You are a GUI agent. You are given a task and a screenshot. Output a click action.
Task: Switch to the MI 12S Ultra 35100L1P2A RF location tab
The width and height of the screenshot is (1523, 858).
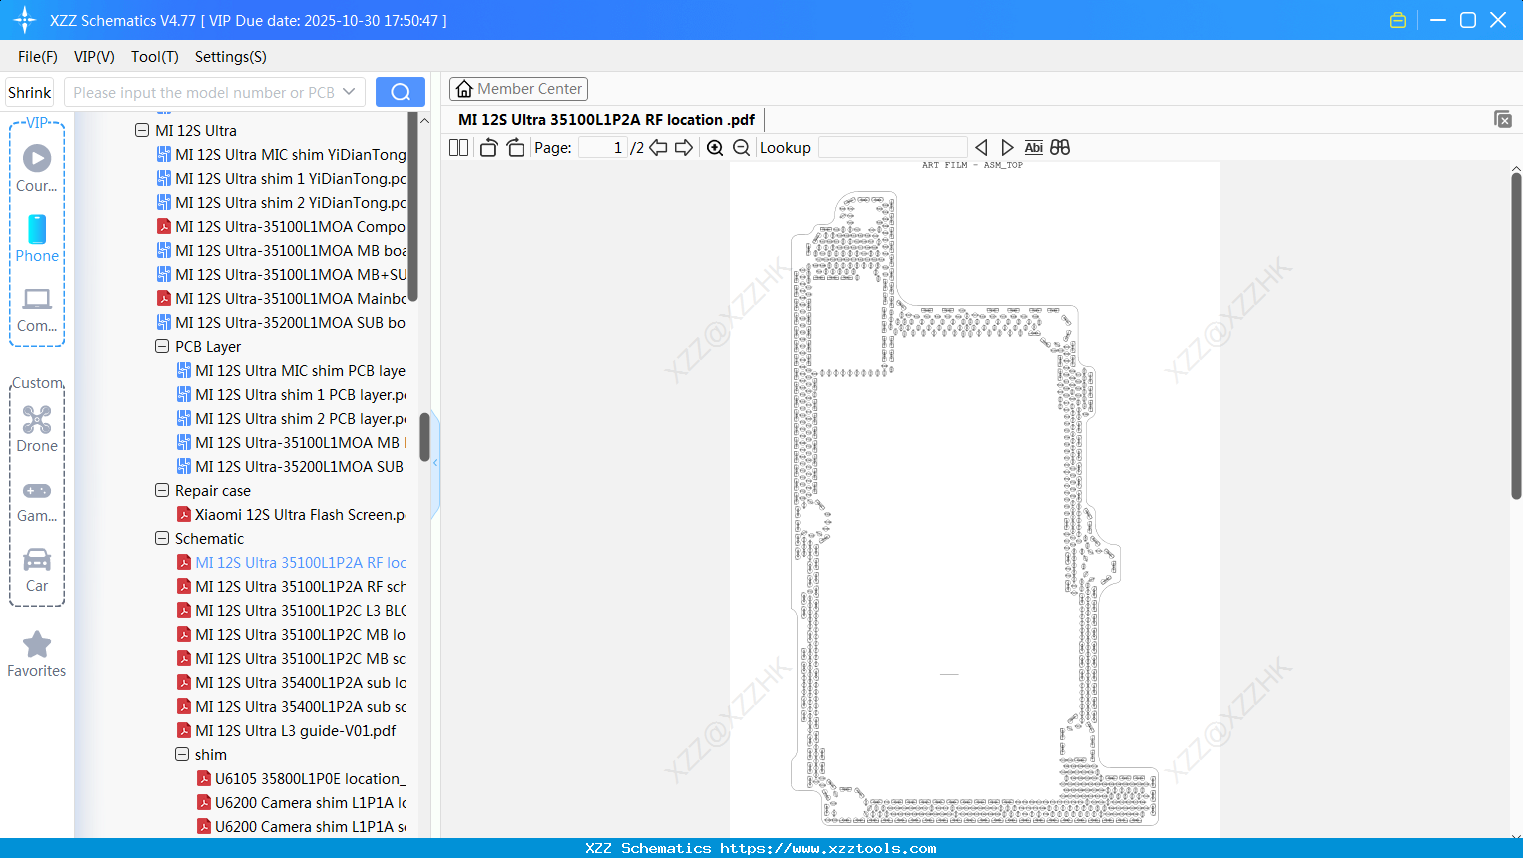point(605,119)
